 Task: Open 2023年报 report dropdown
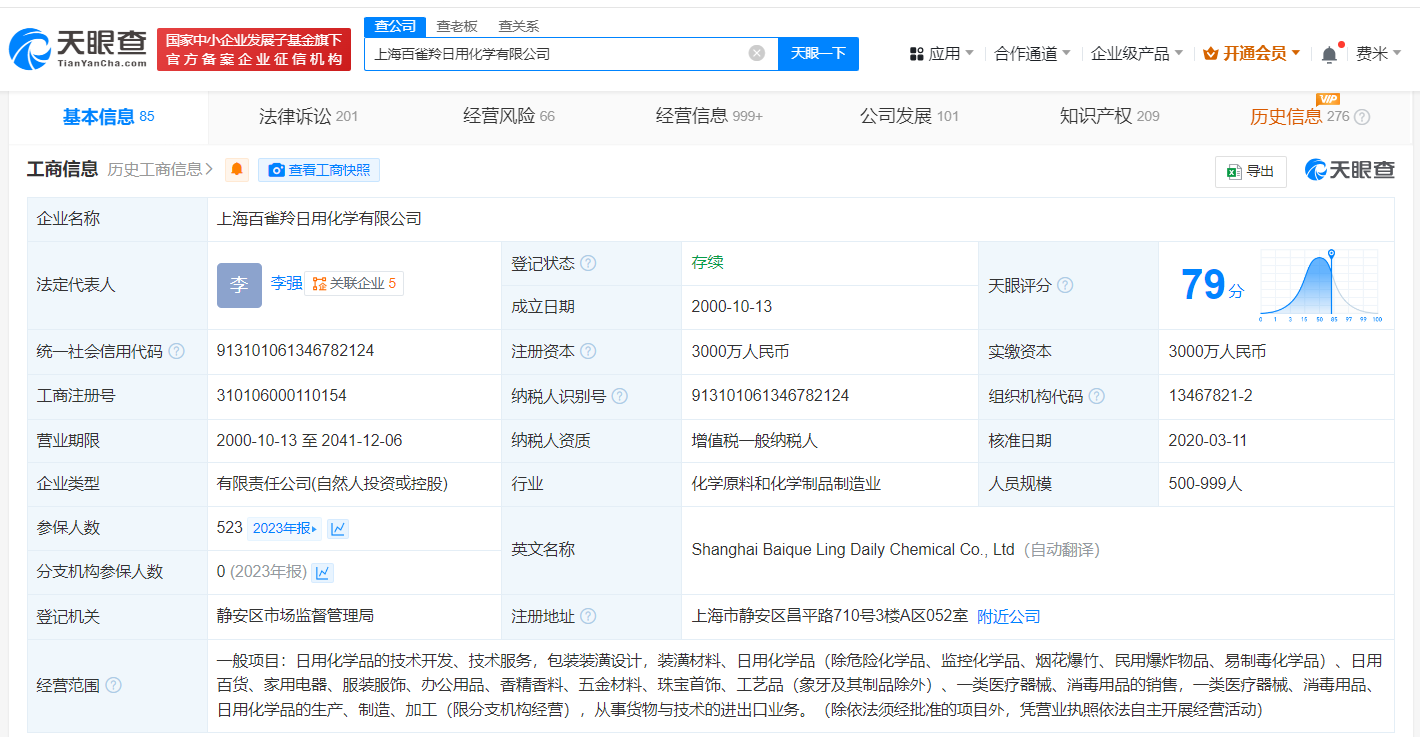[x=284, y=528]
